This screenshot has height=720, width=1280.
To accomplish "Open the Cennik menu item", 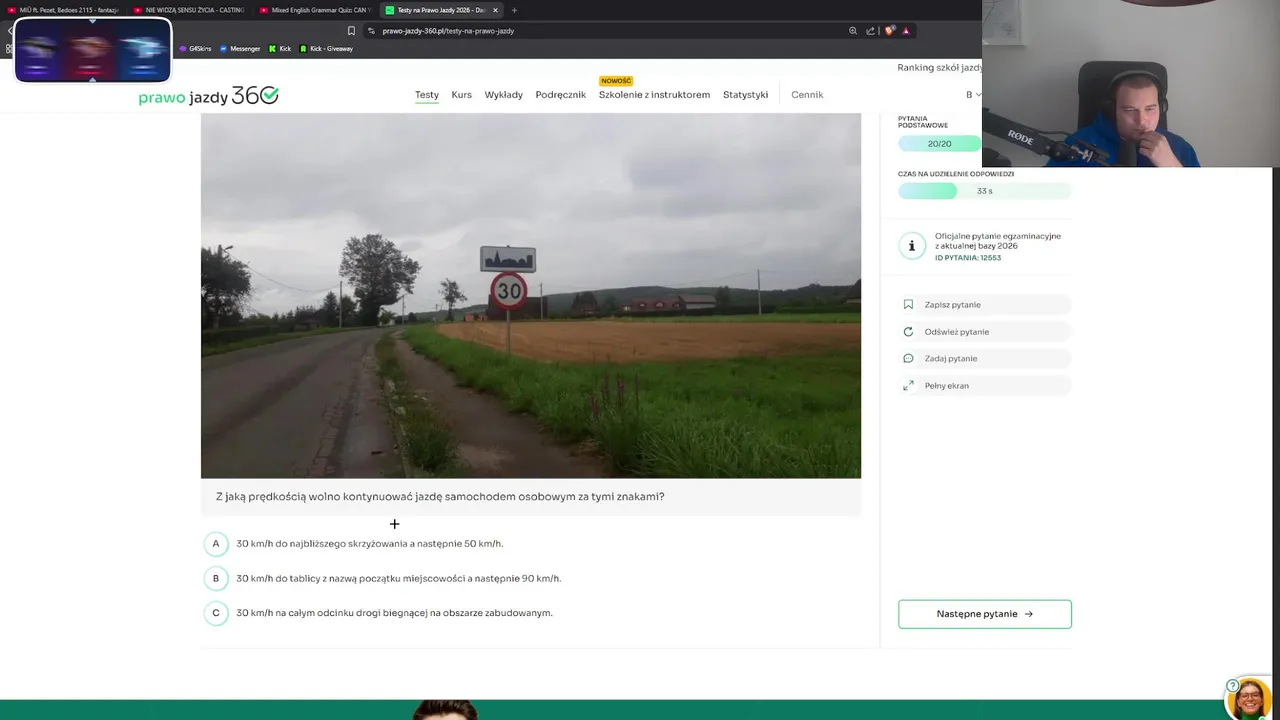I will tap(807, 95).
